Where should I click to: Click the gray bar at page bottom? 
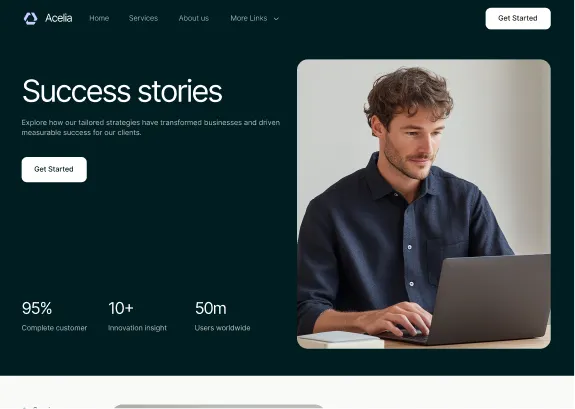(x=219, y=406)
